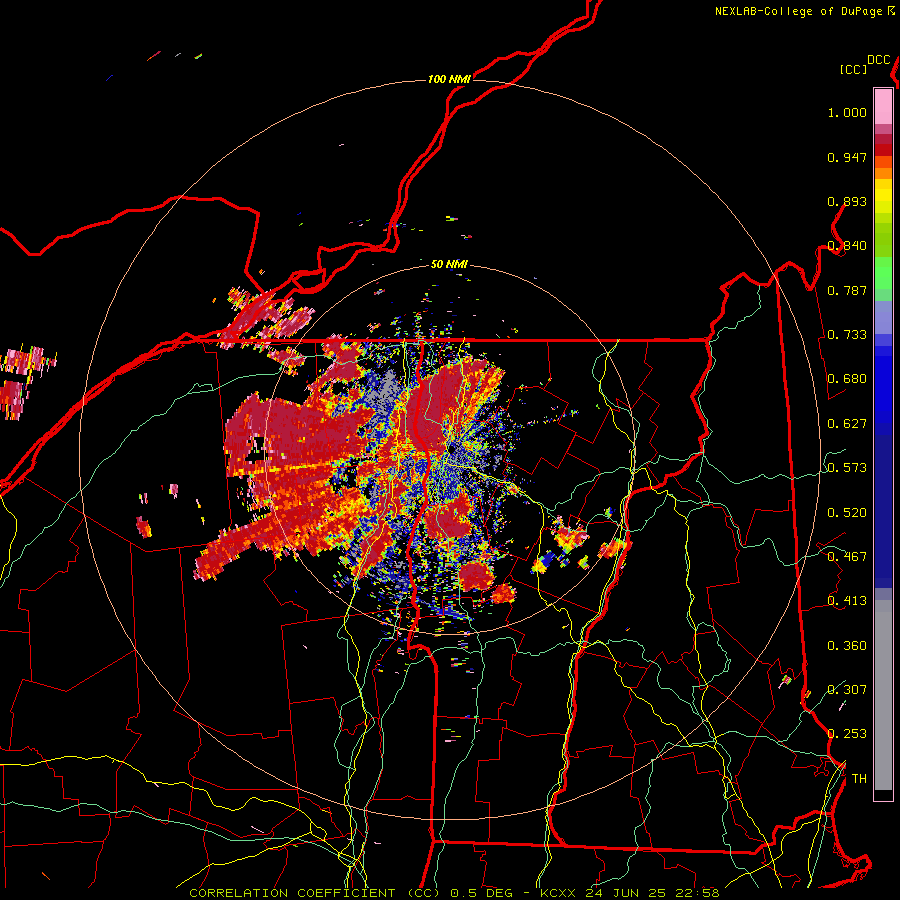Click the 0.840 scale value
Viewport: 900px width, 900px height.
pos(847,246)
